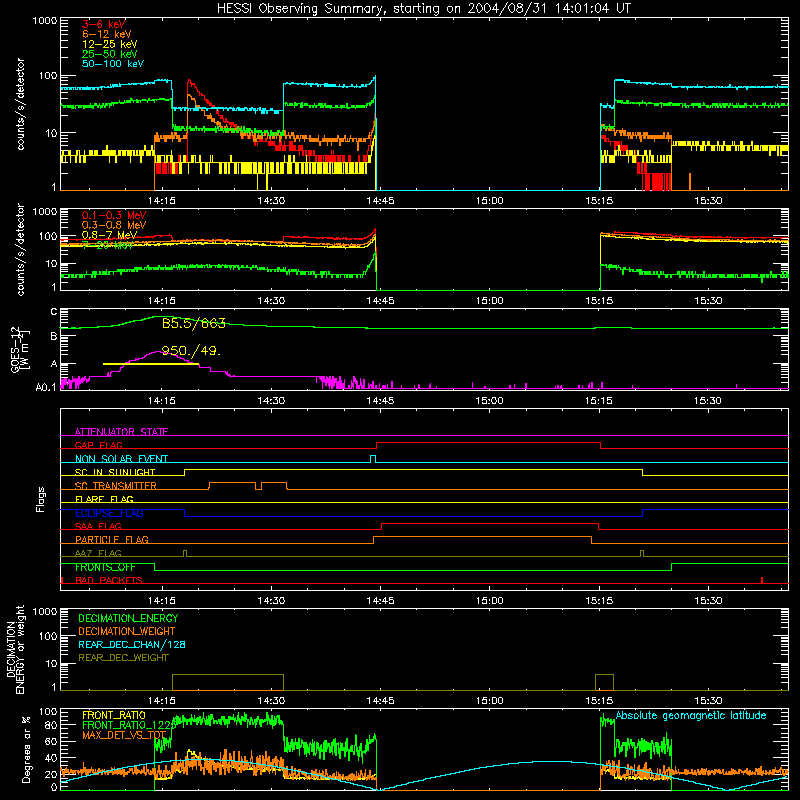Click '15:30' time tick under decimation panel
Screen dimensions: 800x800
click(708, 701)
